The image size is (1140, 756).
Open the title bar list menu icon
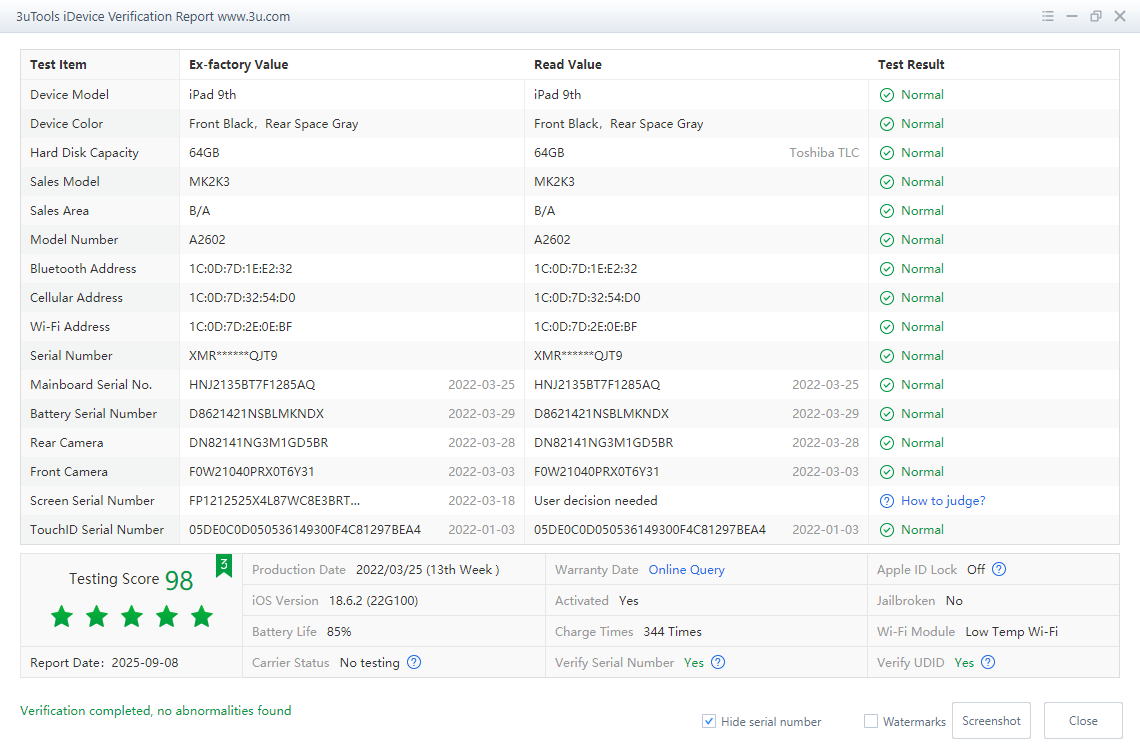pos(1048,16)
